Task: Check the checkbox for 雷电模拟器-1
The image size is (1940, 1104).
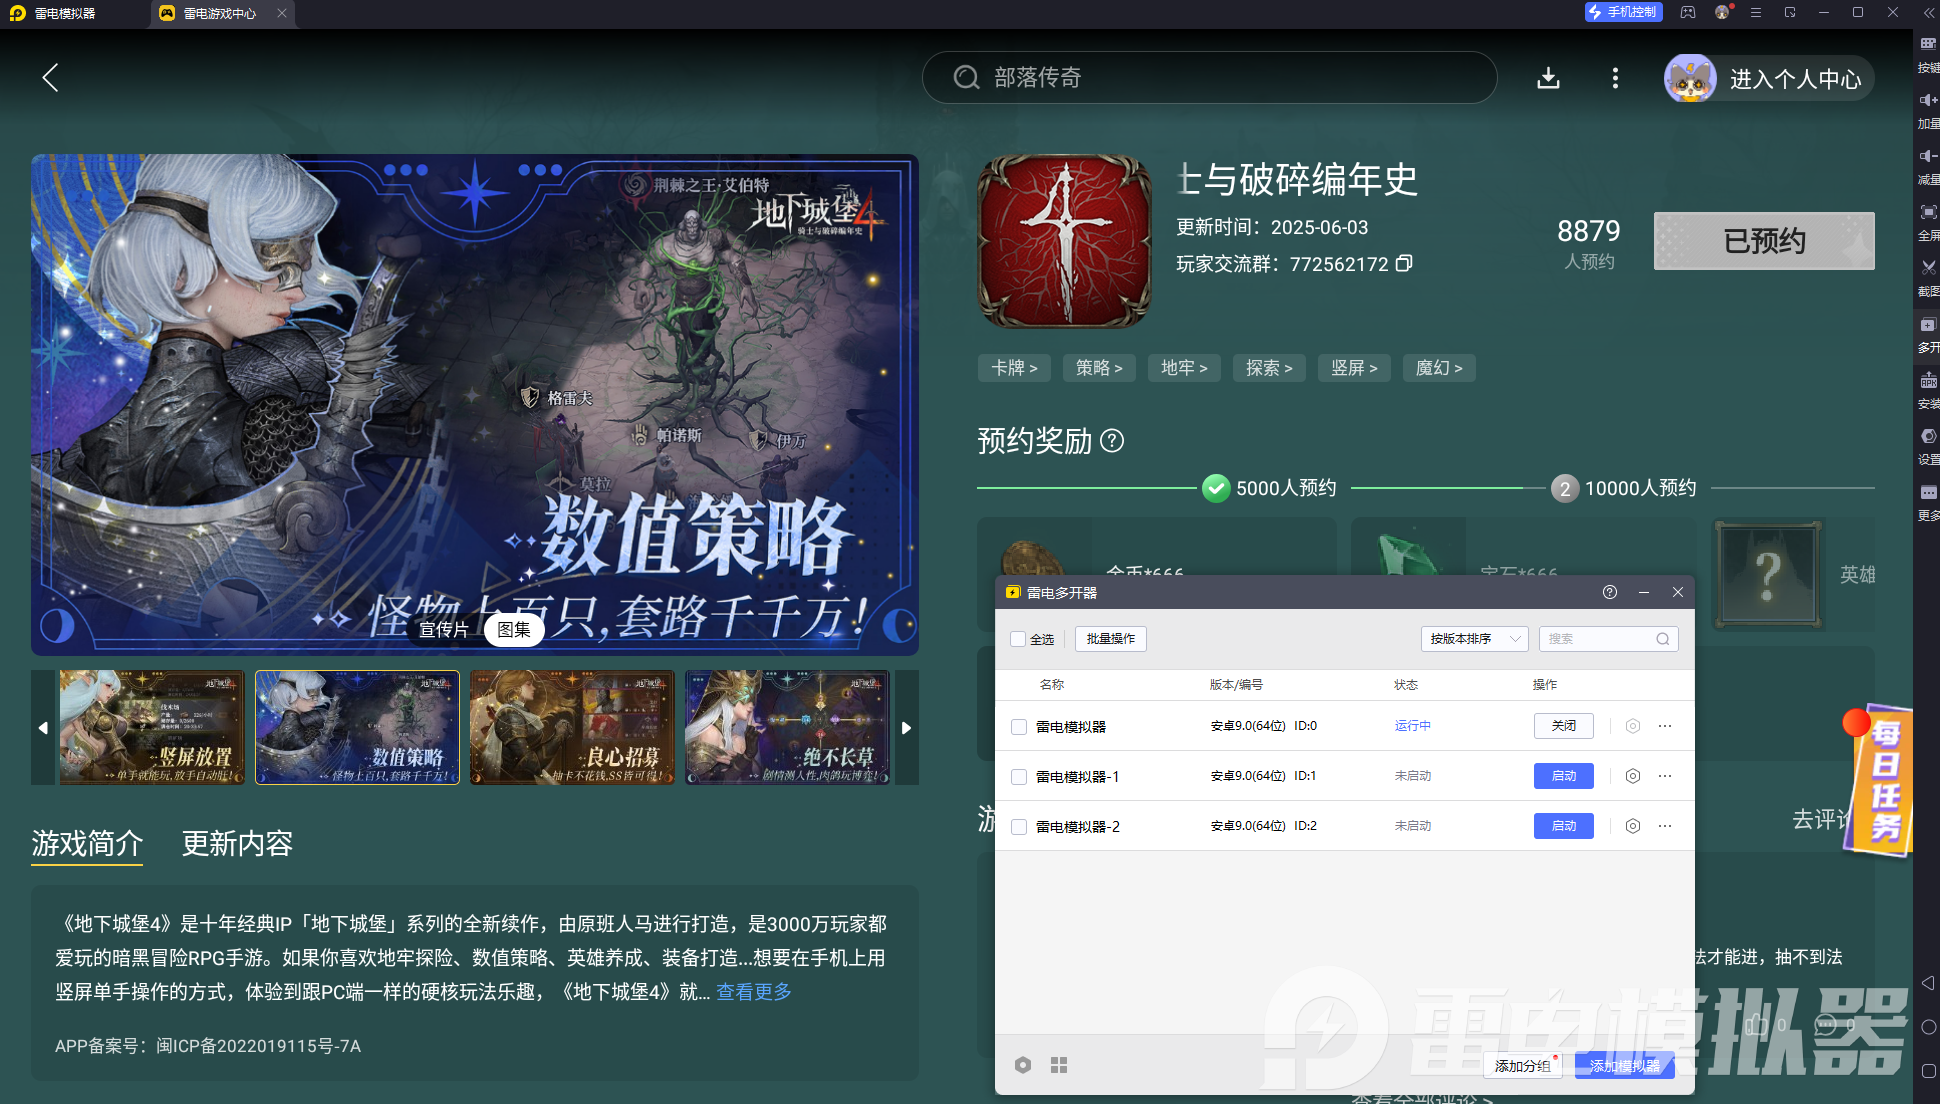Action: click(x=1019, y=776)
